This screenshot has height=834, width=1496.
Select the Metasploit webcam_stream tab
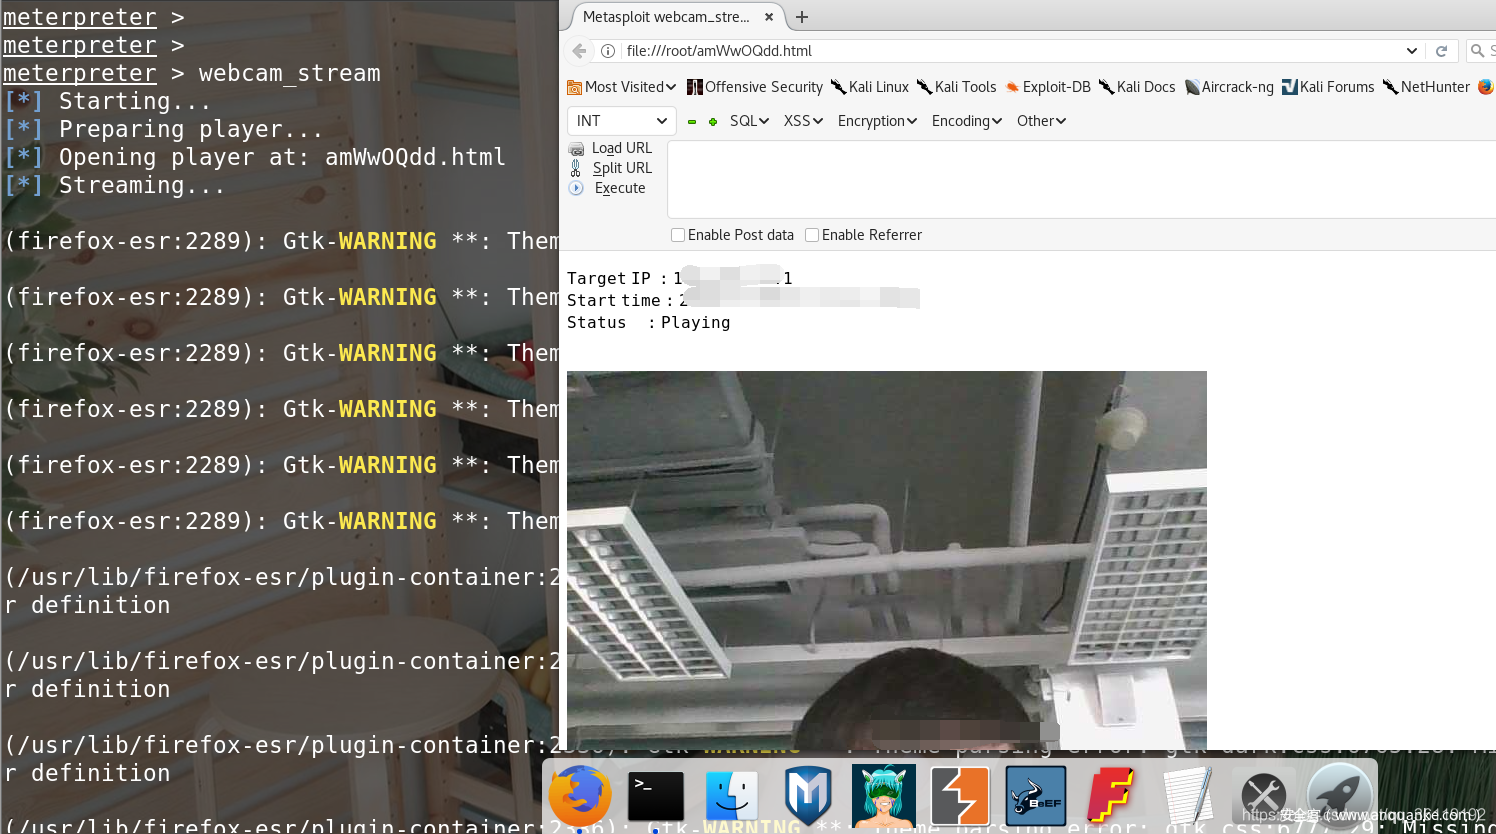677,17
